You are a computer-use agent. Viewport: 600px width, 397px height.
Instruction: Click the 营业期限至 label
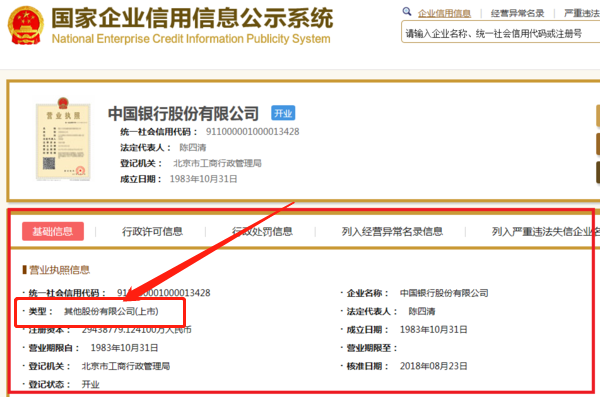pyautogui.click(x=372, y=348)
